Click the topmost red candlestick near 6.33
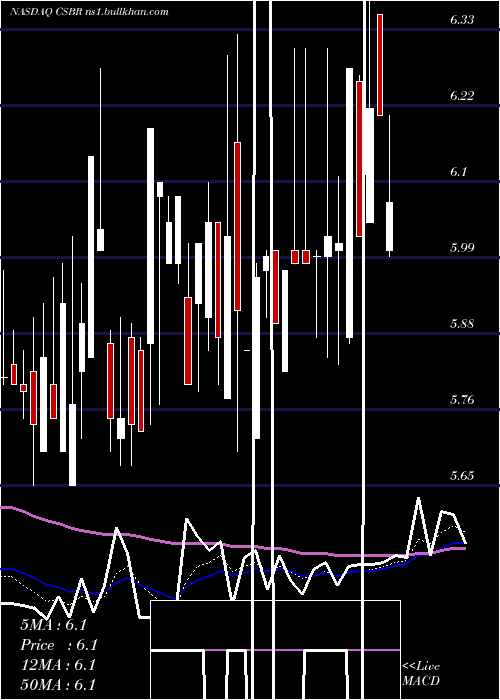Image resolution: width=500 pixels, height=700 pixels. 380,65
